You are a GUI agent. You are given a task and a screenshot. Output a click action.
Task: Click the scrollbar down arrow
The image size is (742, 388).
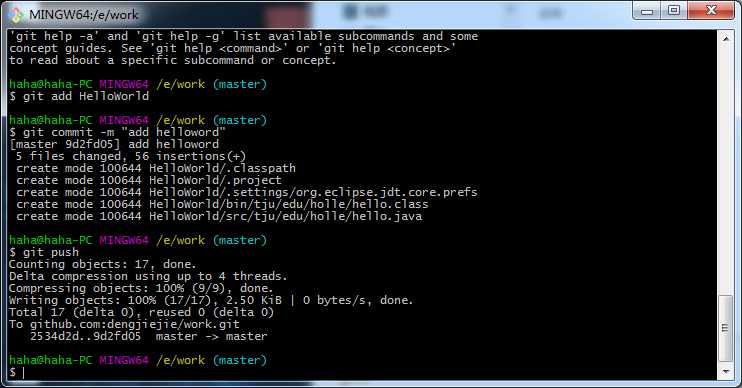725,372
